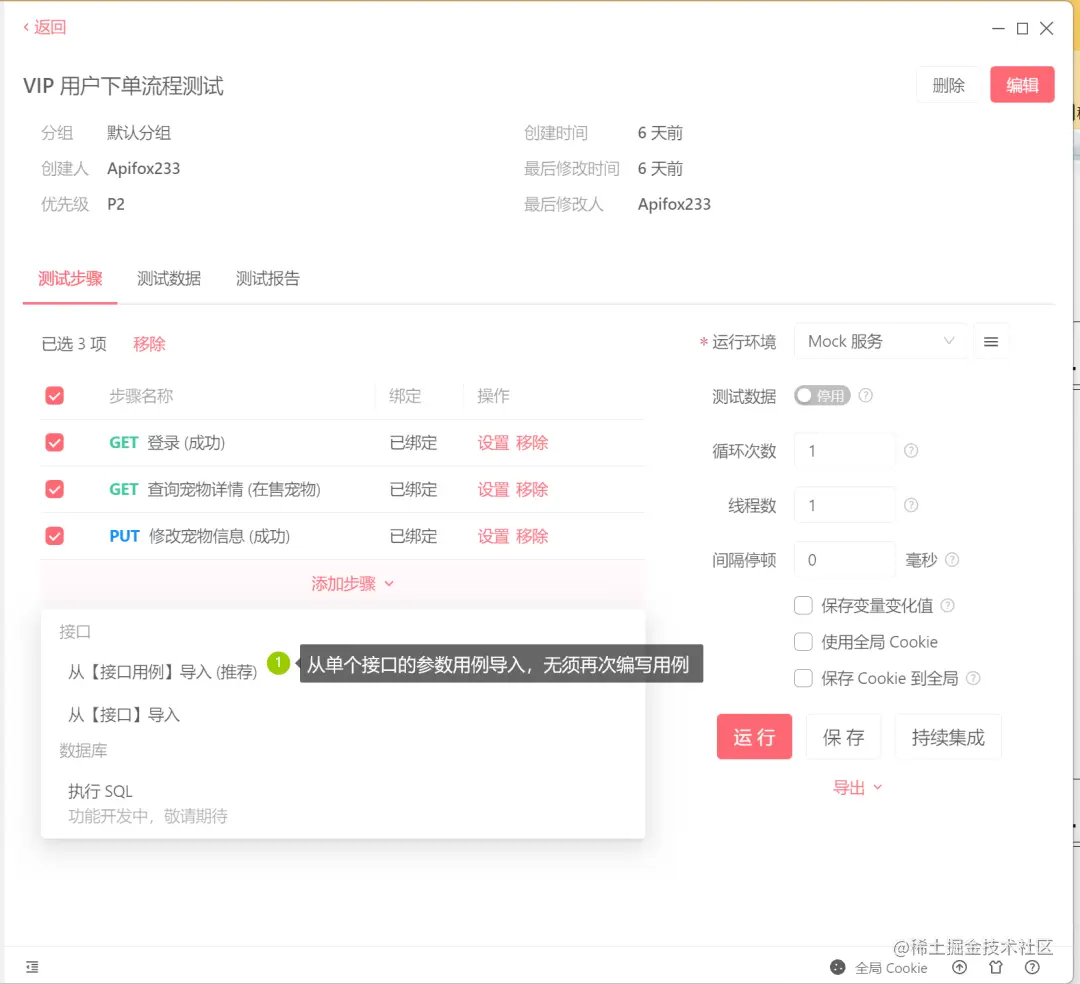Switch to 测试步骤 tab
The width and height of the screenshot is (1080, 984).
coord(70,279)
